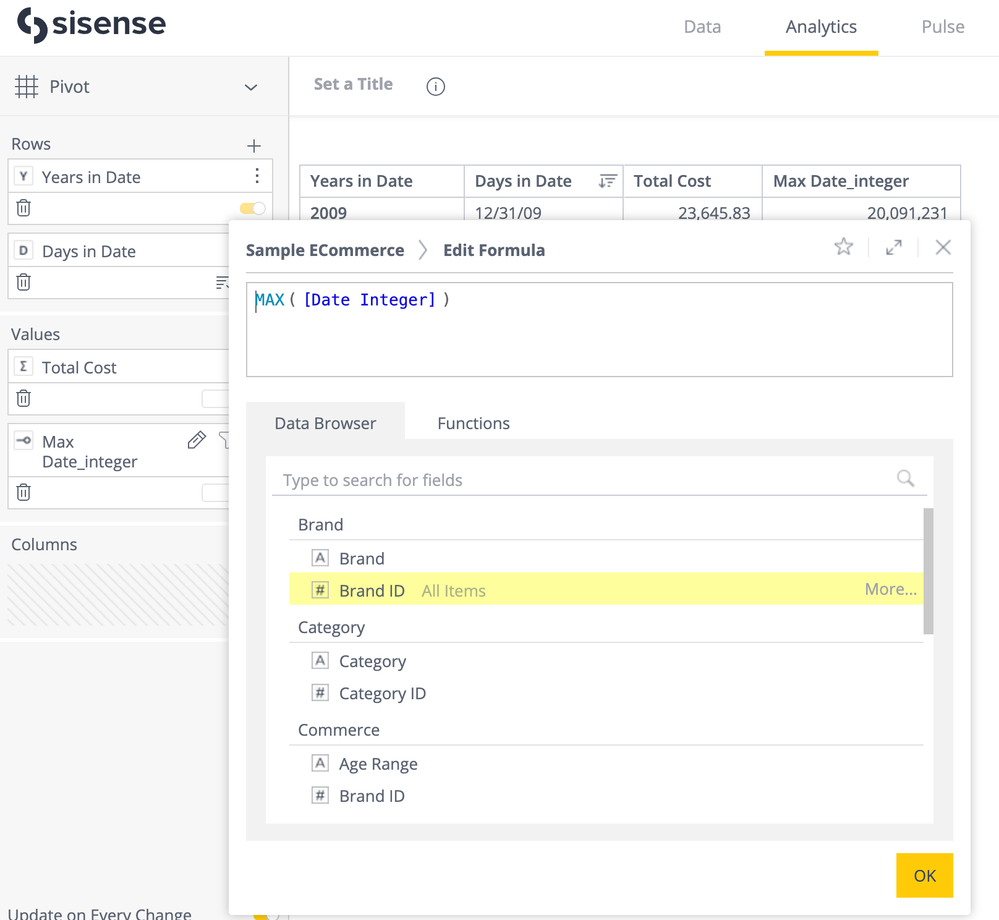This screenshot has width=999, height=920.
Task: Click the Commerce table heading
Action: 339,730
